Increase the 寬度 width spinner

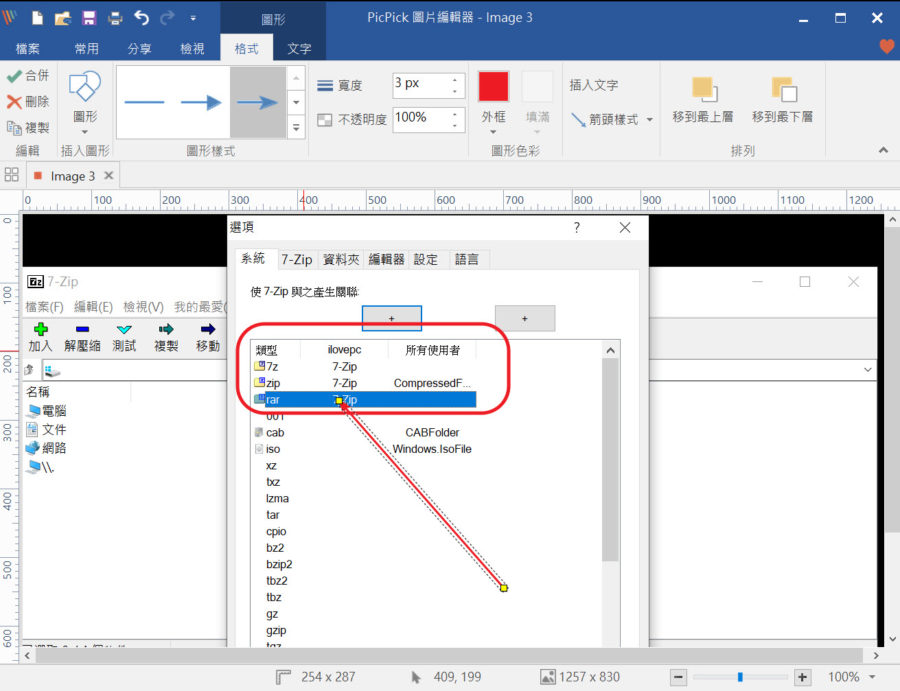455,79
